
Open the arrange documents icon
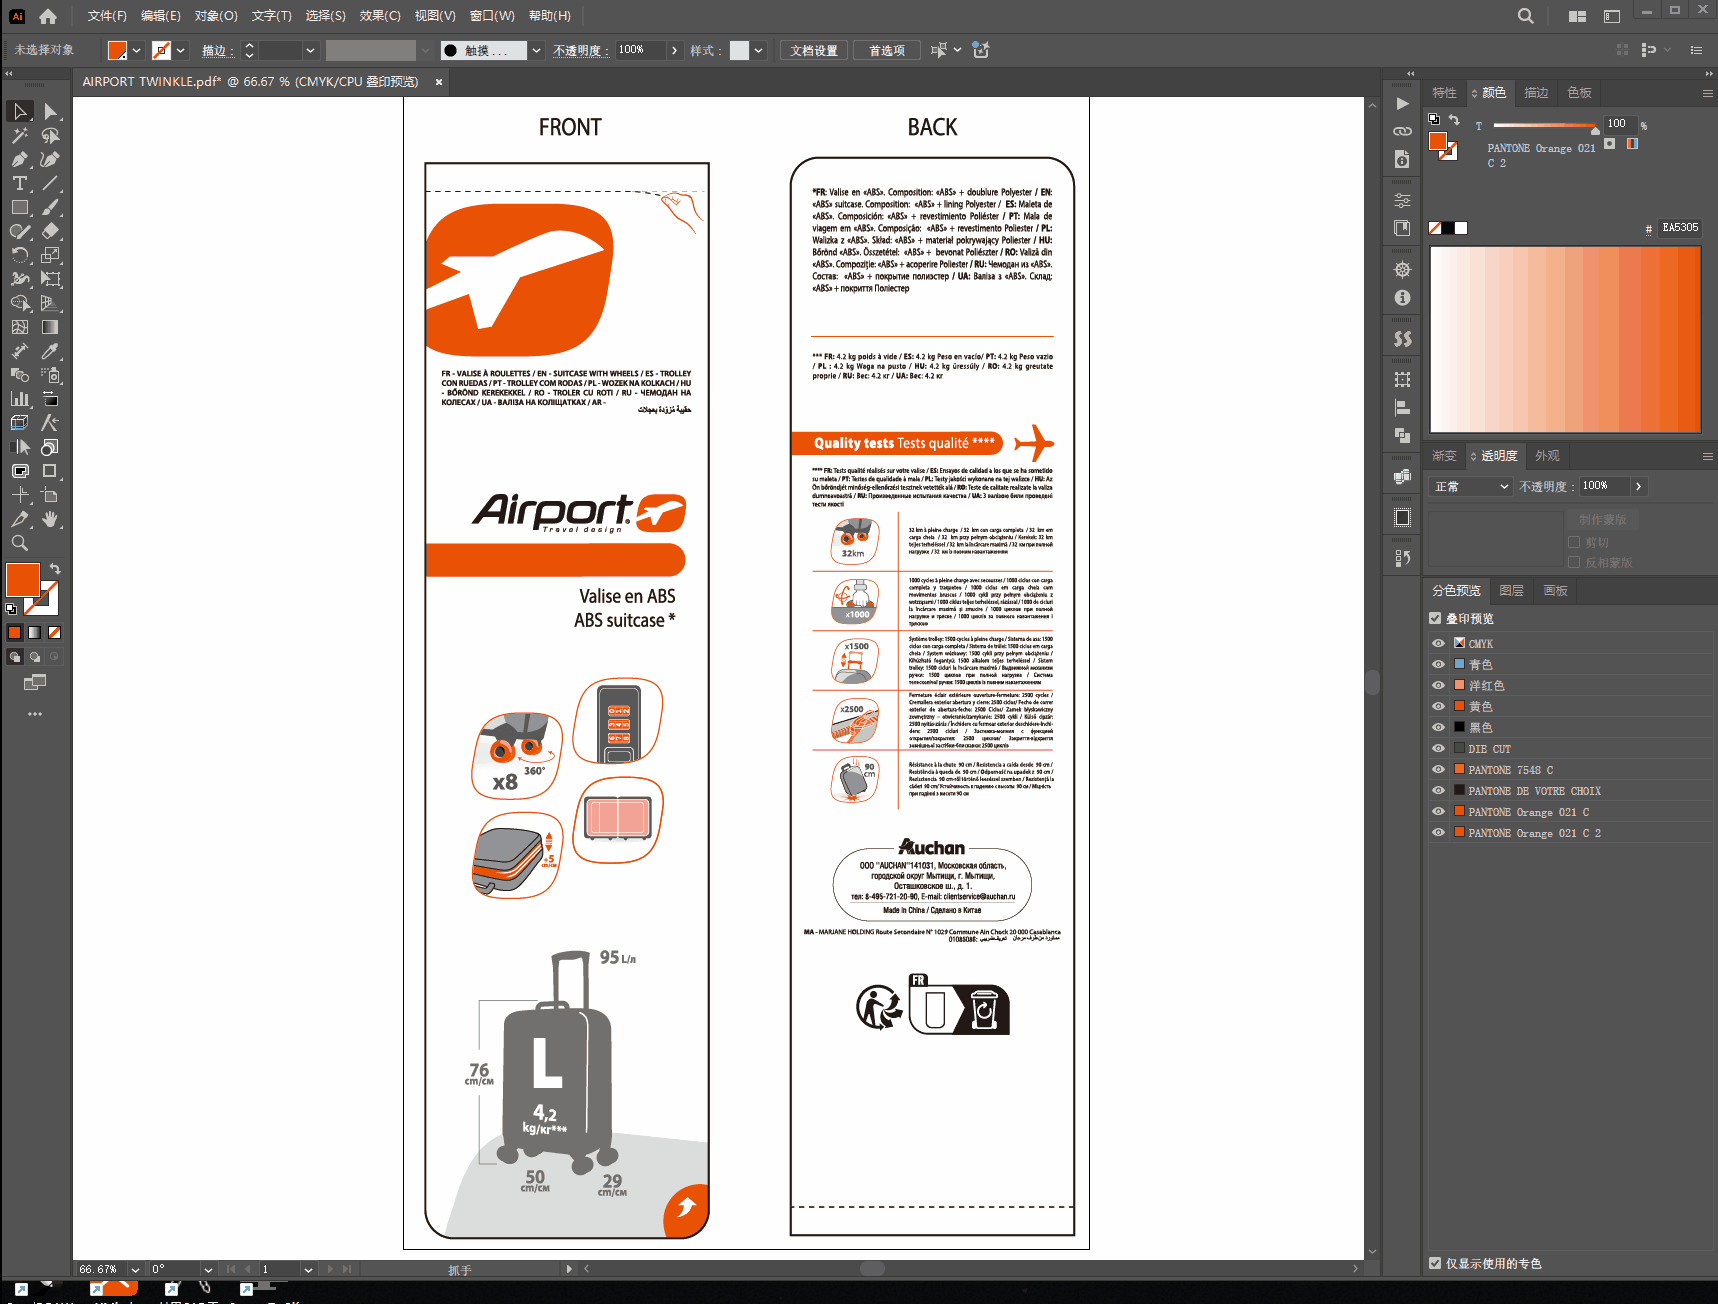pos(1578,16)
